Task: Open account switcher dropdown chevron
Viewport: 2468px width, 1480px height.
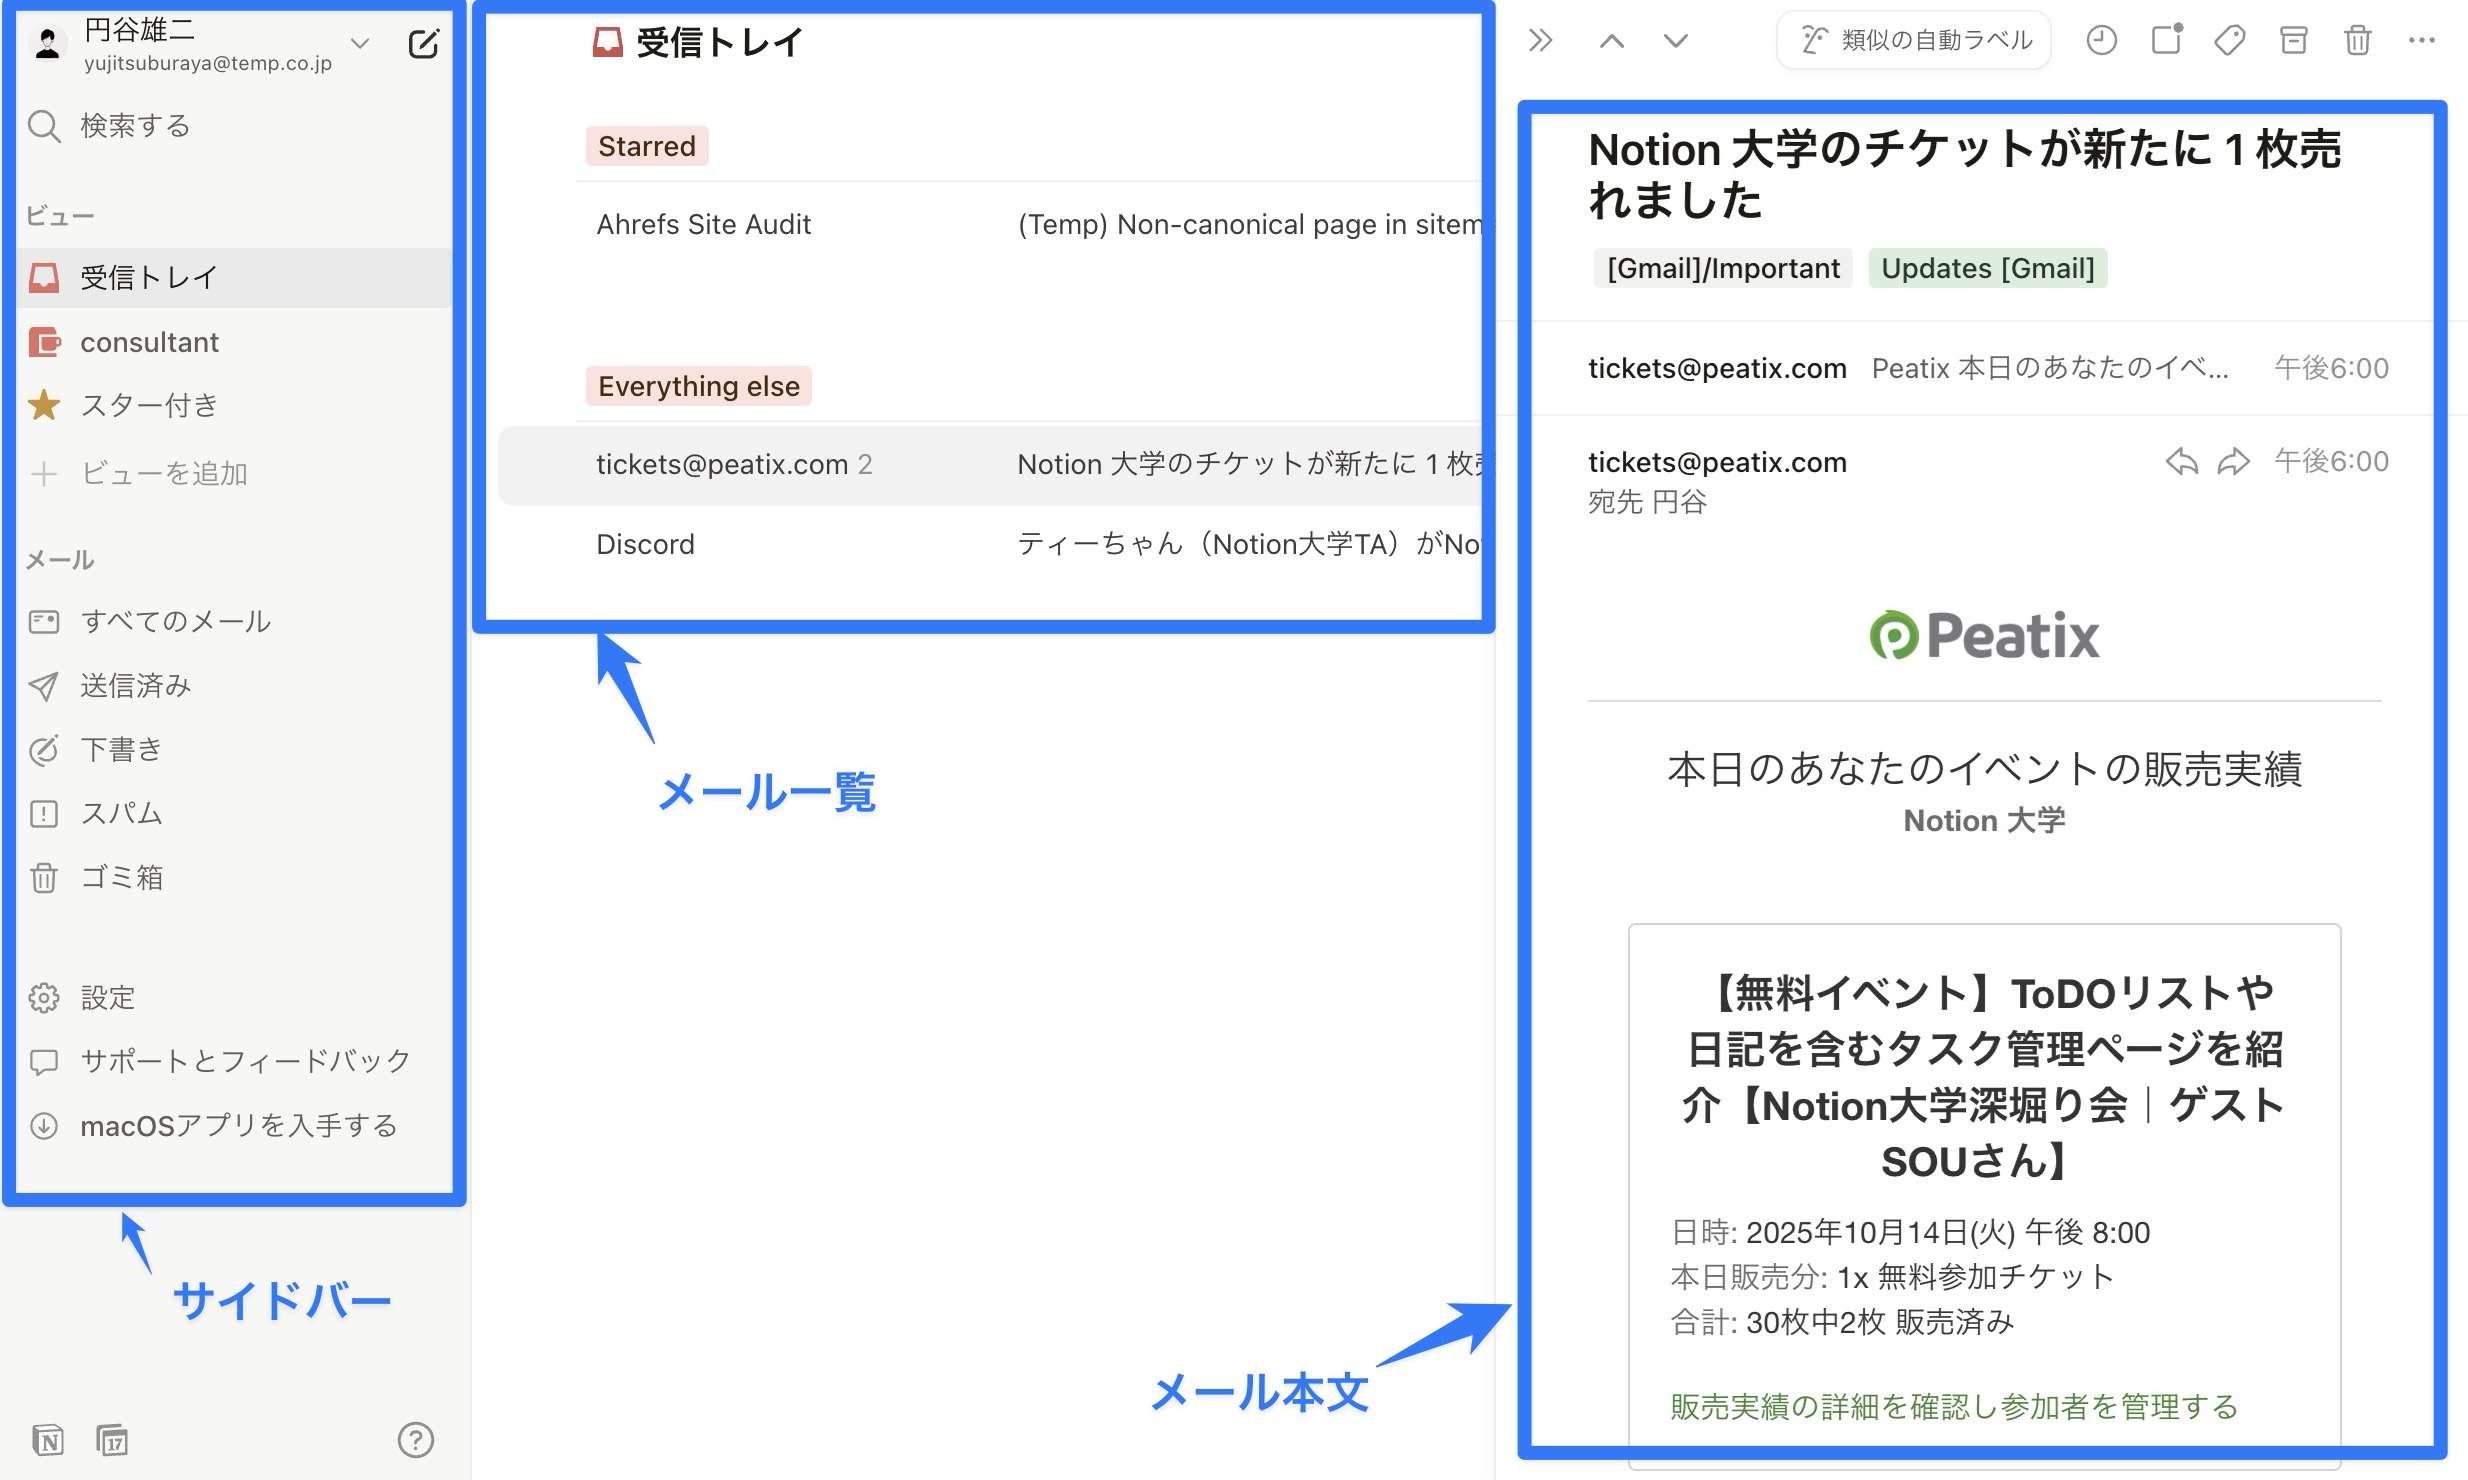Action: tap(360, 43)
